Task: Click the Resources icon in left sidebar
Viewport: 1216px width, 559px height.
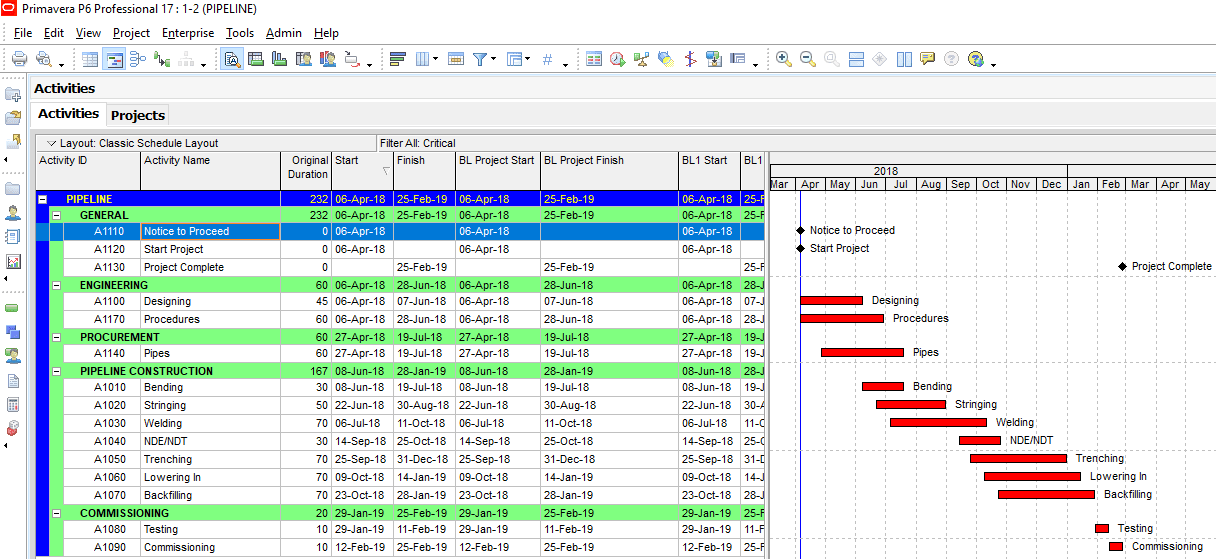Action: pos(13,212)
